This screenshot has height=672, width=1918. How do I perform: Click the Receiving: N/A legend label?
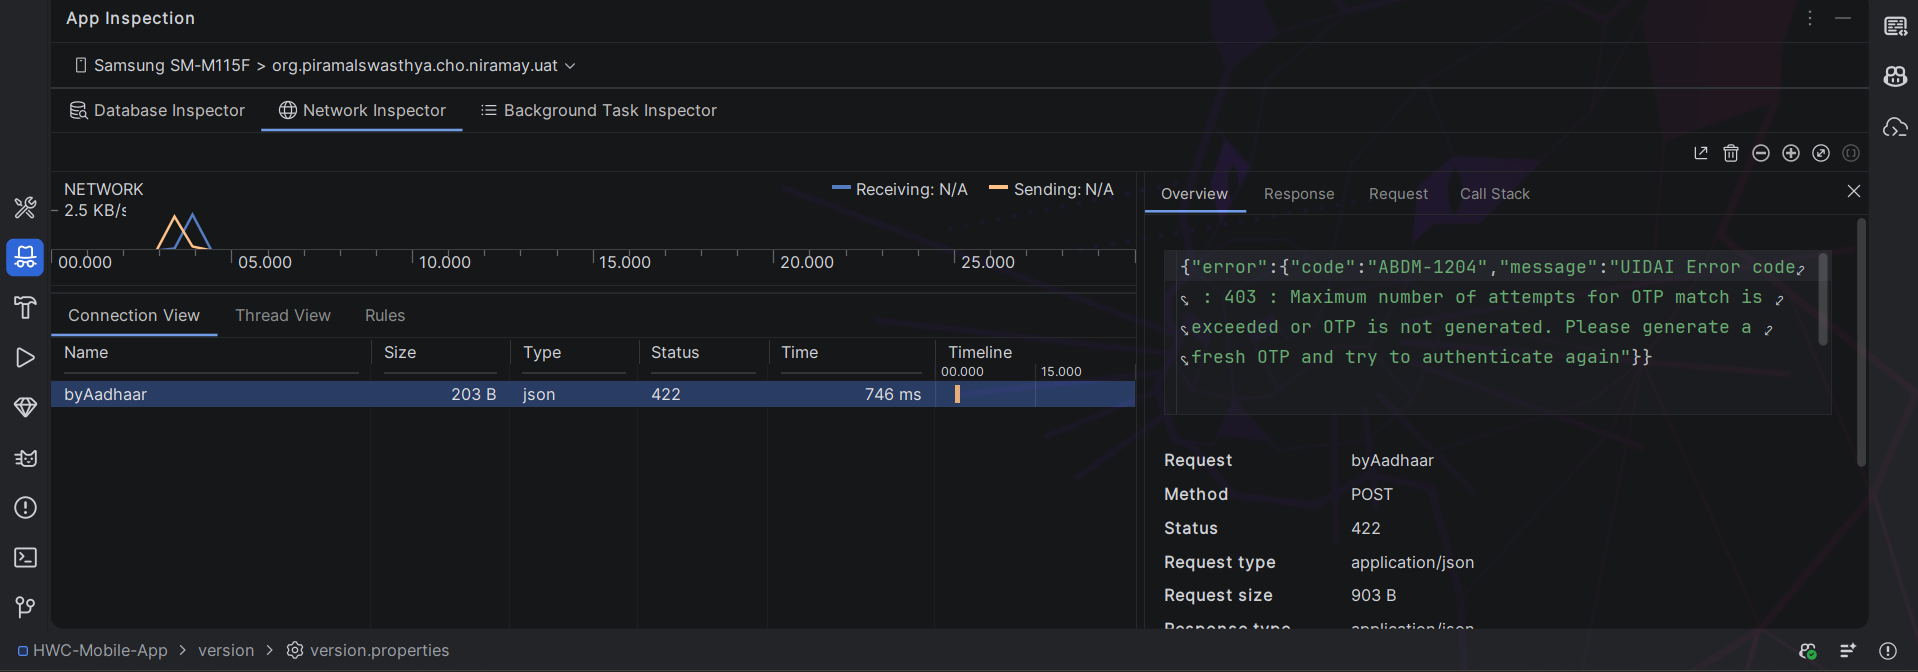point(900,189)
